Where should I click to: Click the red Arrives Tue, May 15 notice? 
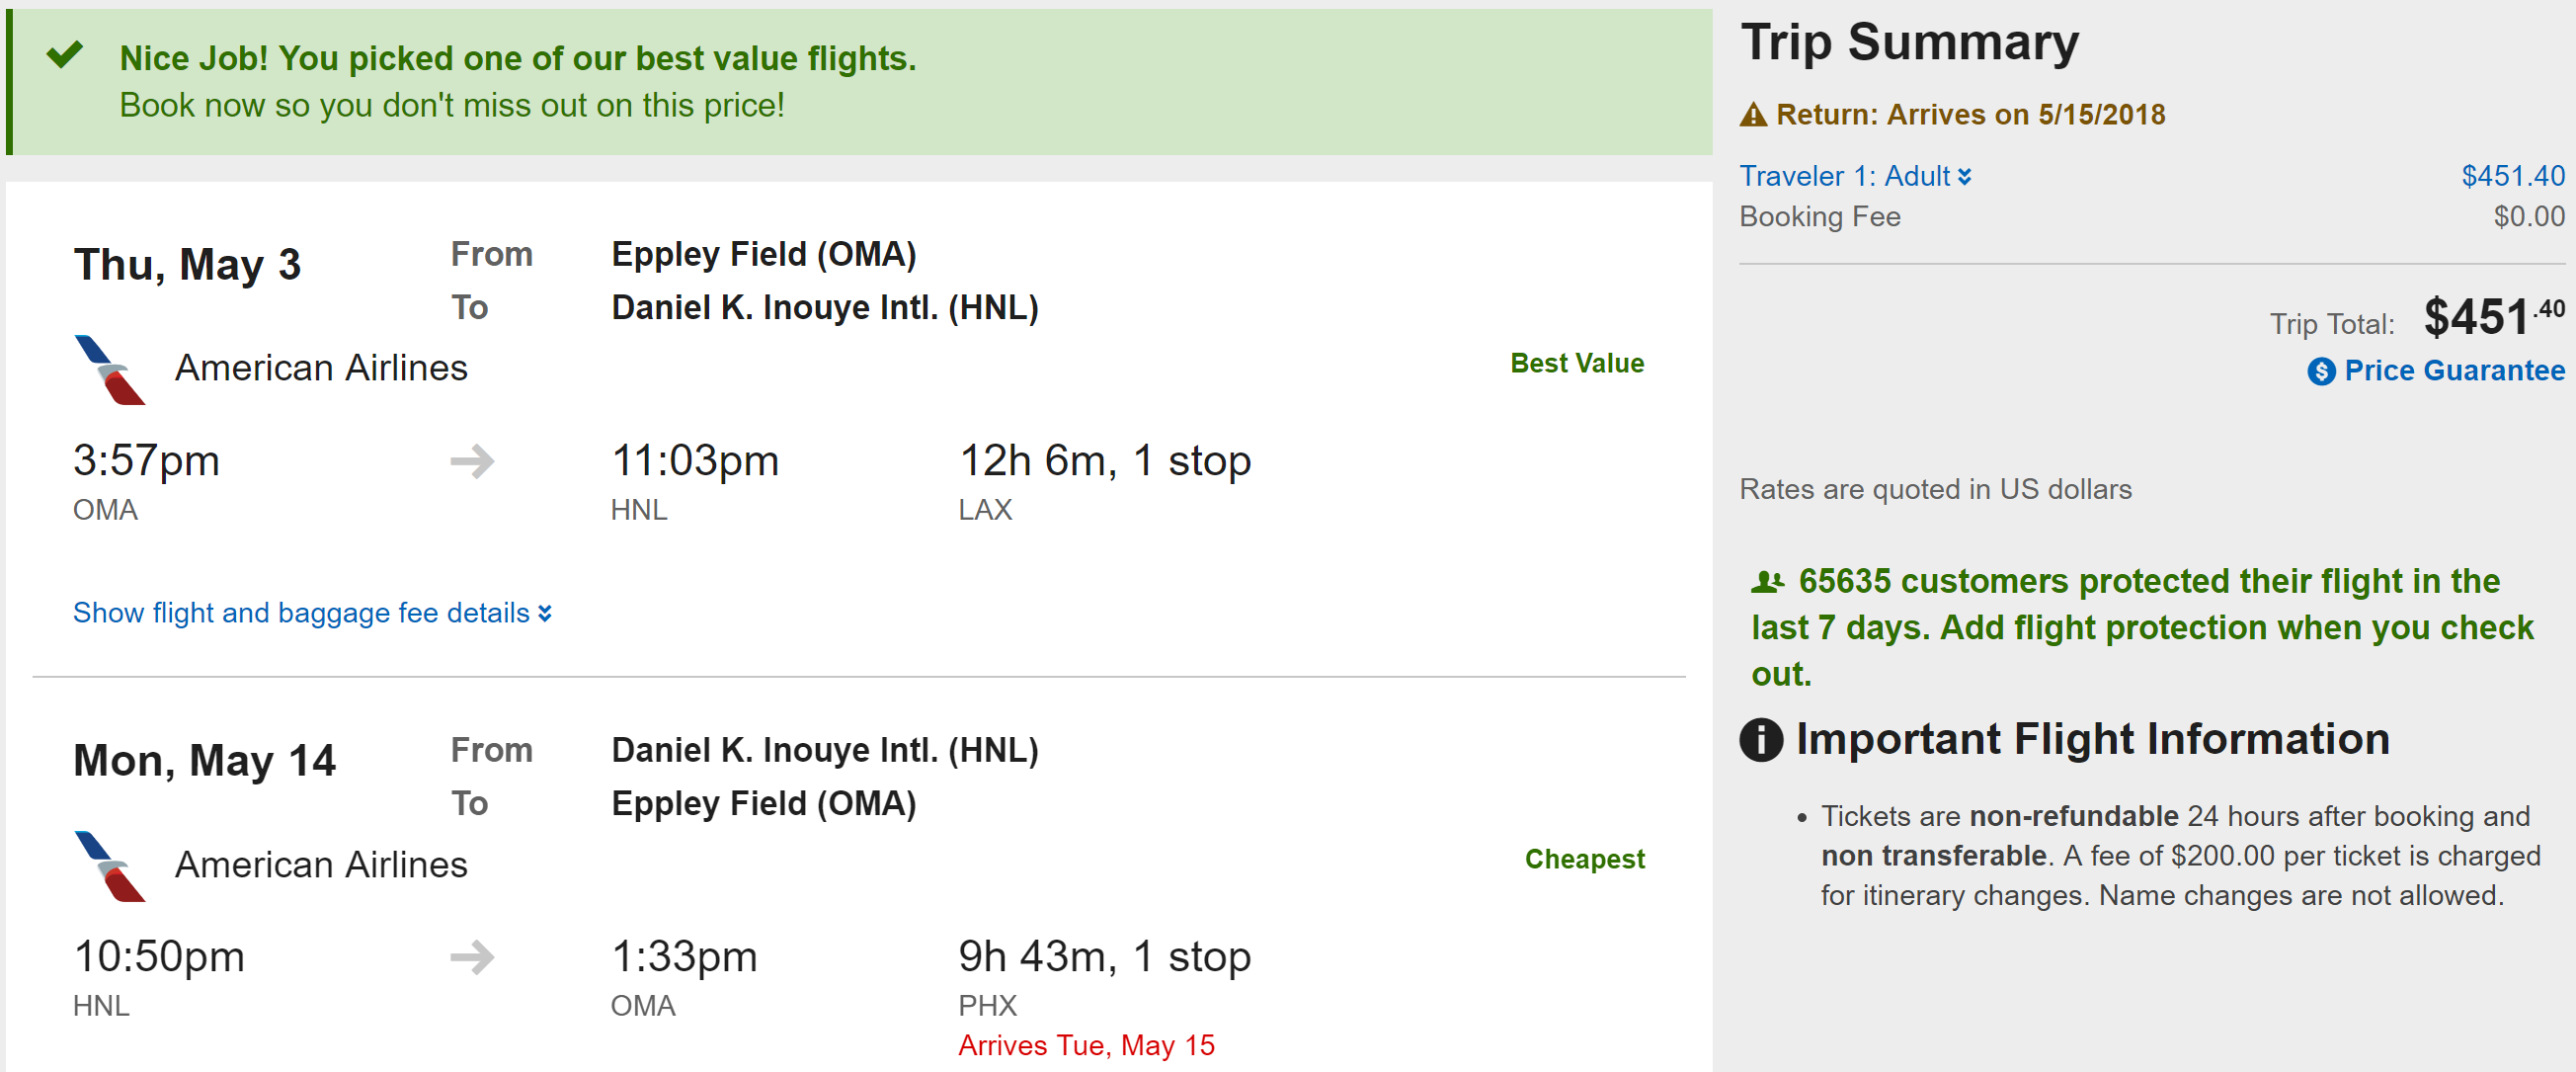[x=1086, y=1045]
